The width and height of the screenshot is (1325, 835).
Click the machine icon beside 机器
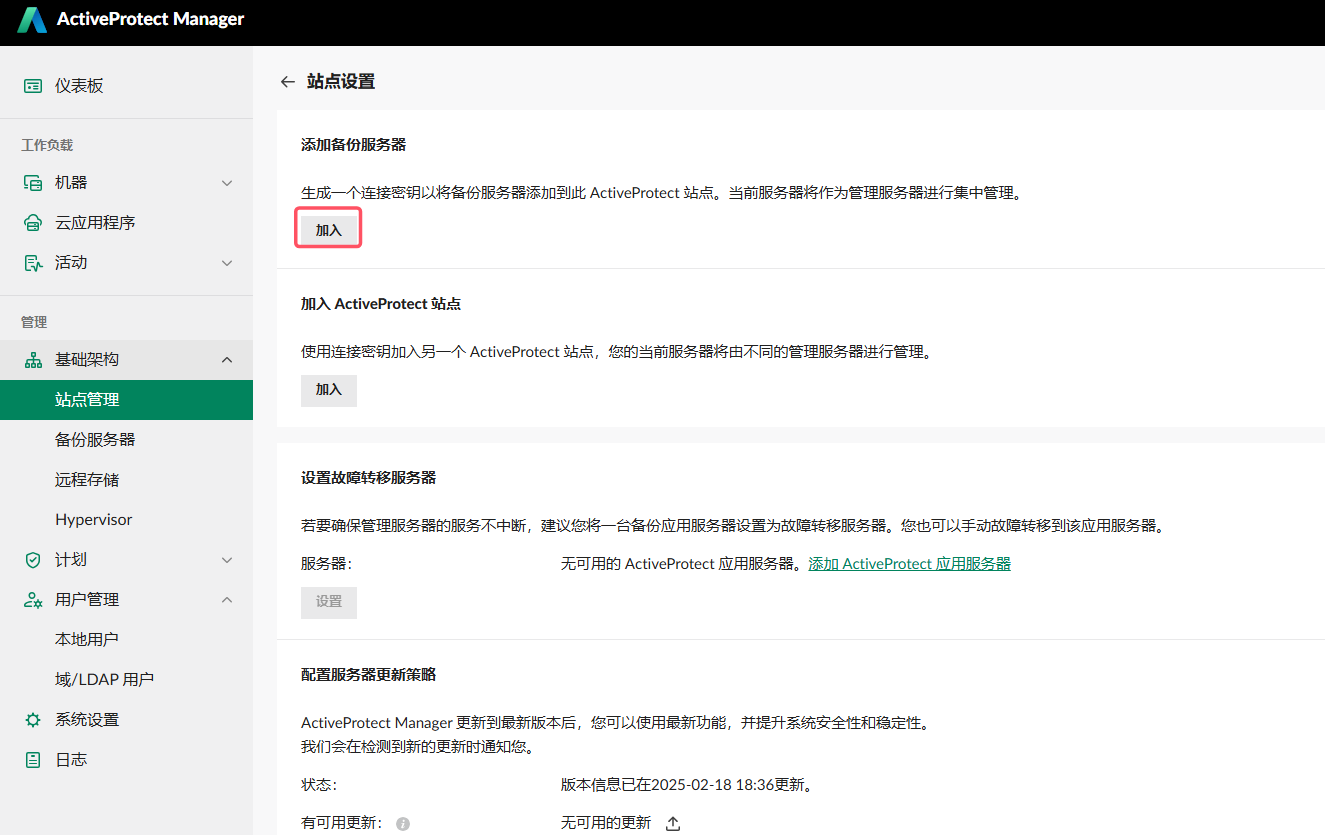click(33, 183)
